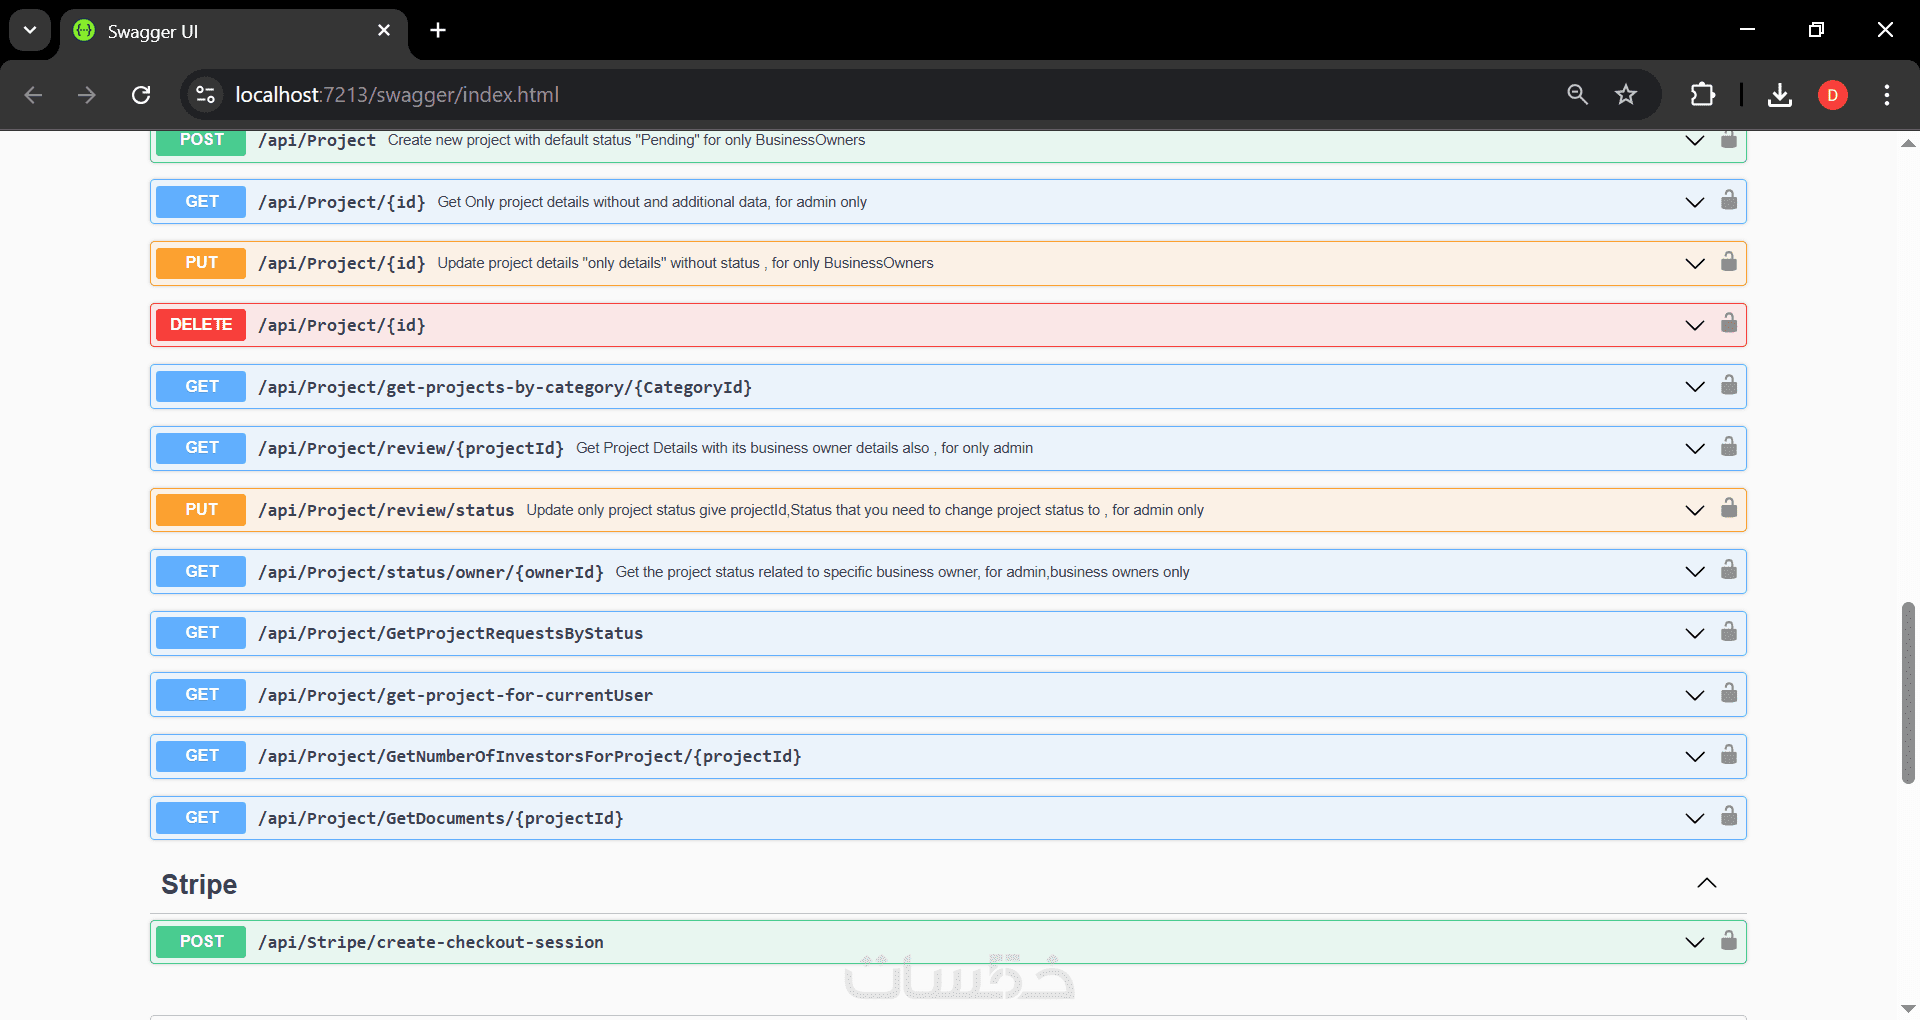Click the lock icon on GET /api/Project/{id}
The image size is (1920, 1020).
click(1728, 201)
